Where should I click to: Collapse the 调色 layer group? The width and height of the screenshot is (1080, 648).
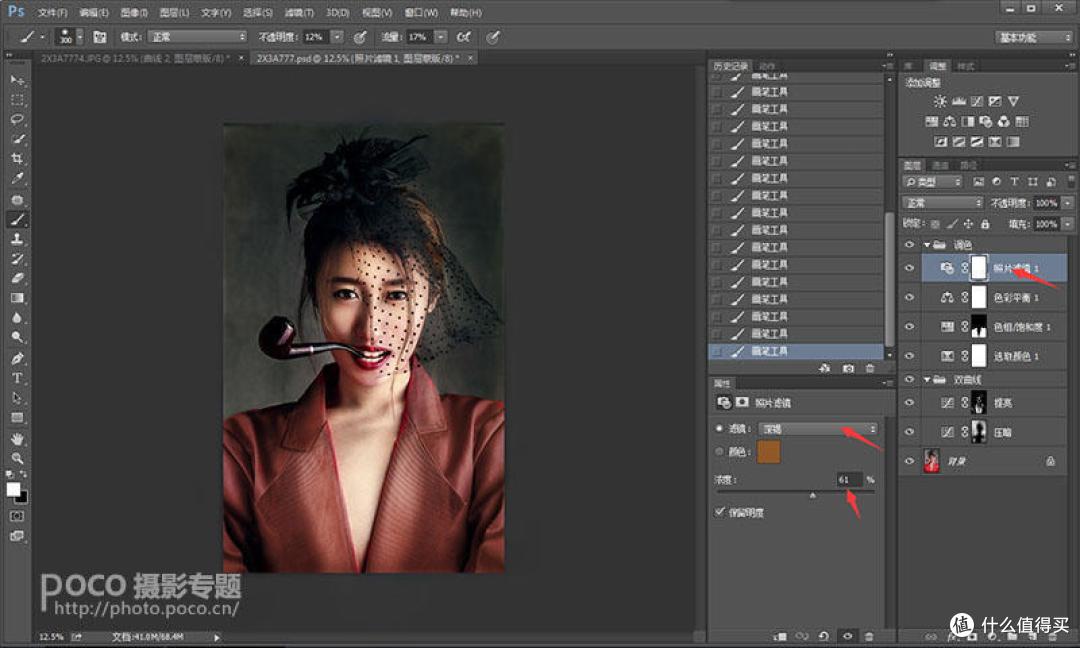pos(927,244)
